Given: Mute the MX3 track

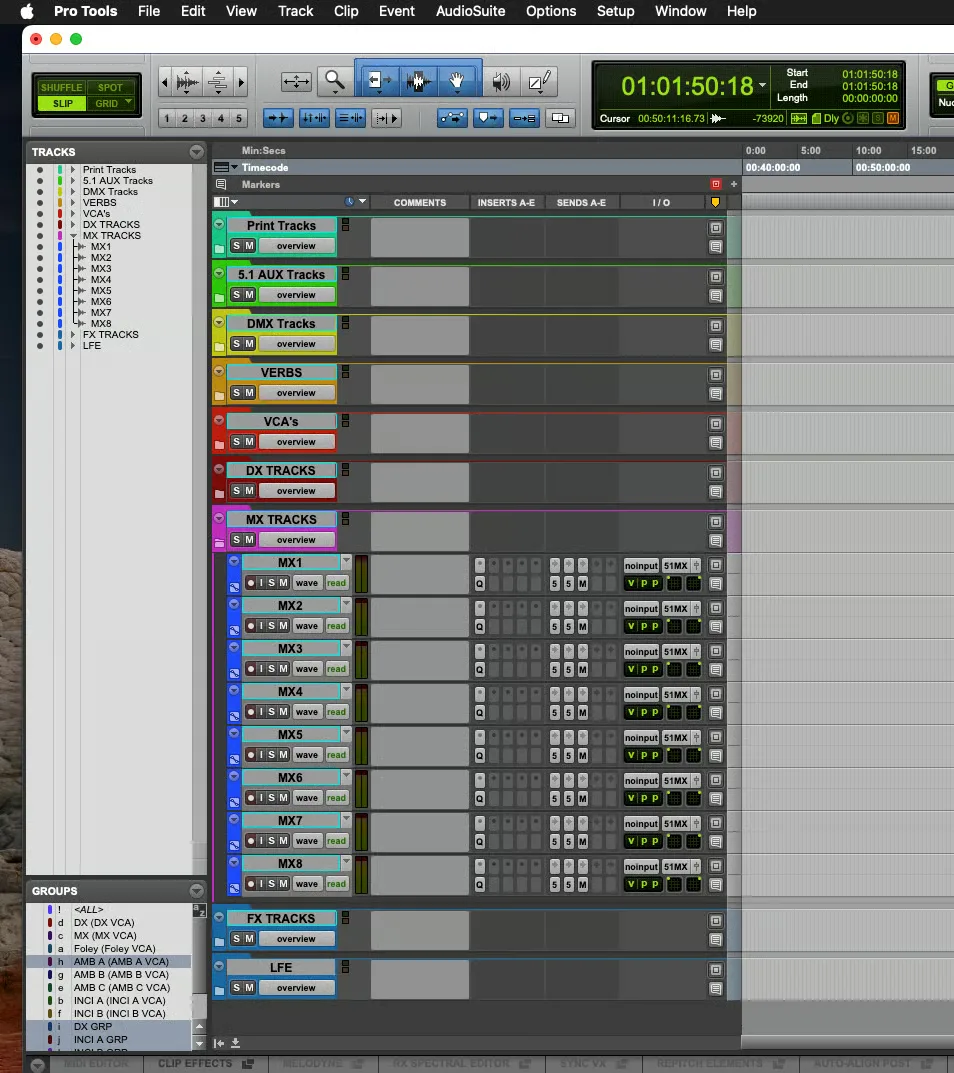Looking at the screenshot, I should tap(283, 669).
